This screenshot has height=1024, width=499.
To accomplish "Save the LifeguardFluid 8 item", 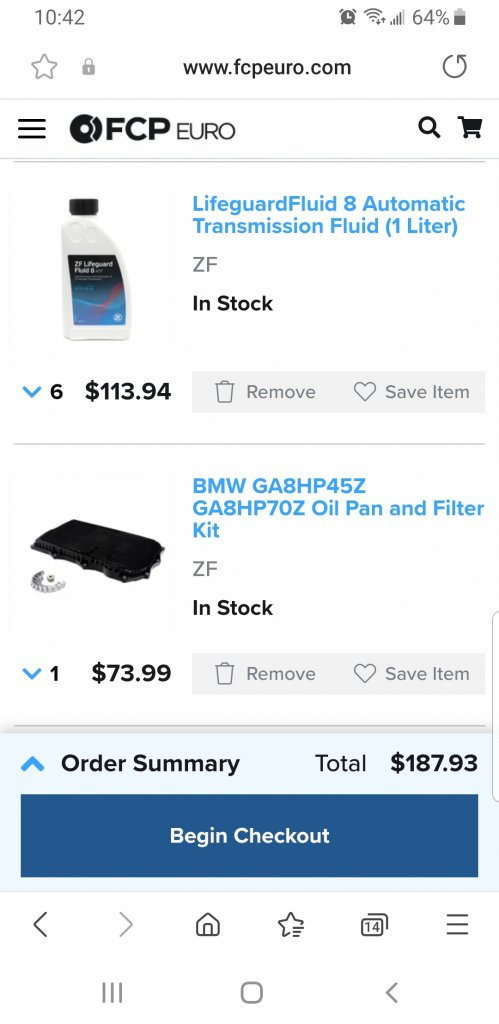I will click(411, 392).
